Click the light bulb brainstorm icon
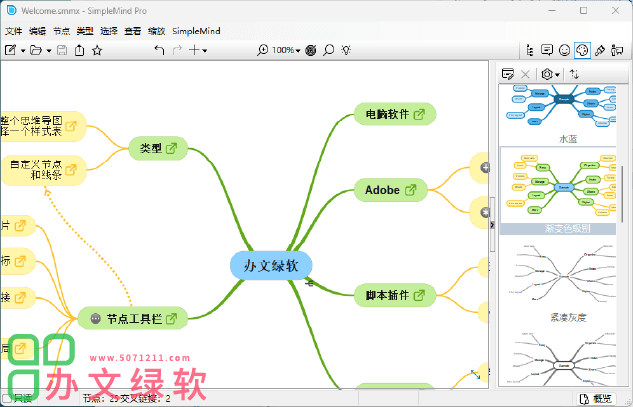633x407 pixels. pos(346,50)
